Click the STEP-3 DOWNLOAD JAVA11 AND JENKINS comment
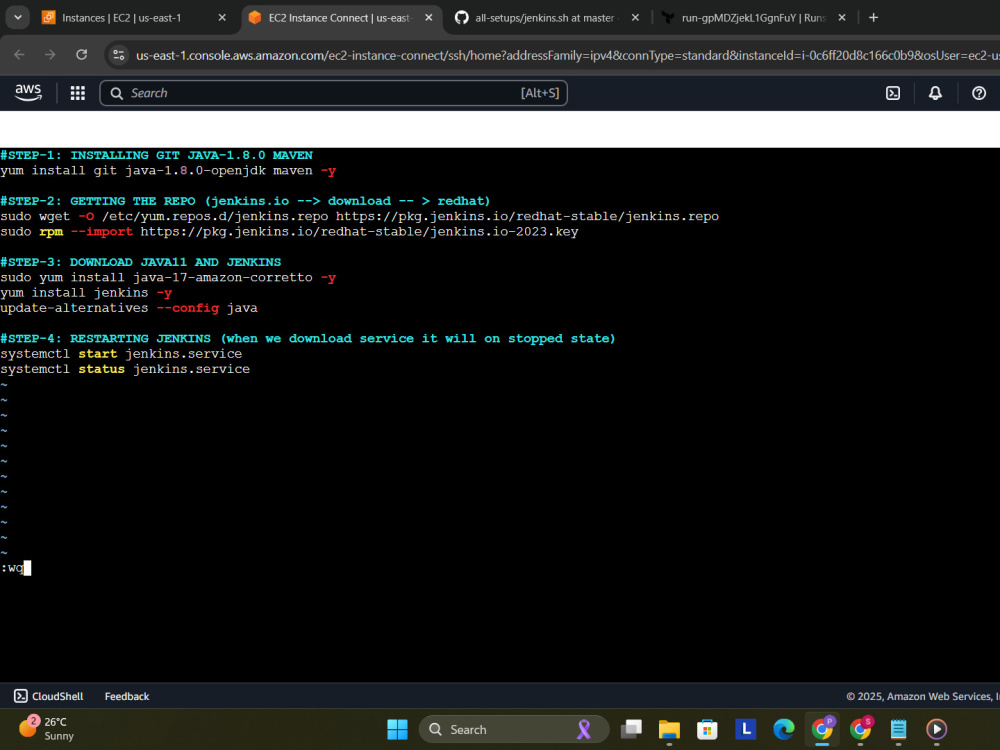1000x750 pixels. pos(140,262)
